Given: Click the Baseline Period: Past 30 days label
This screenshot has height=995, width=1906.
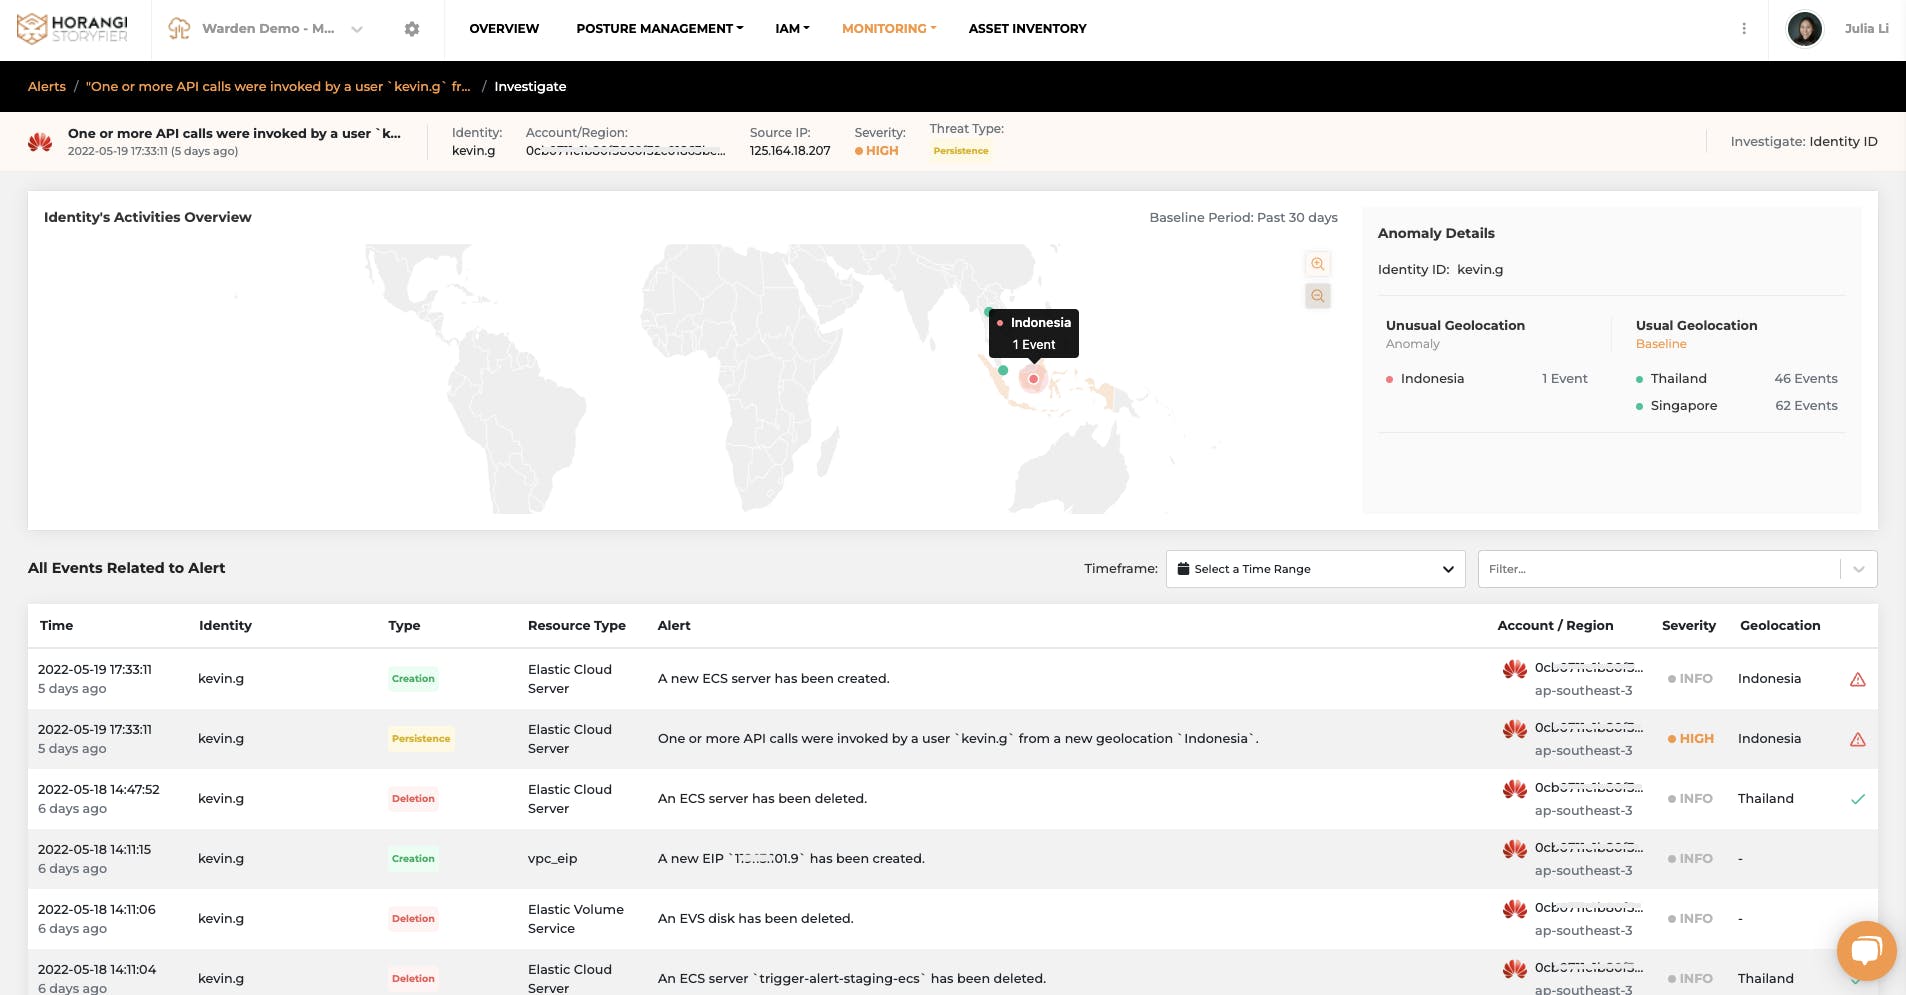Looking at the screenshot, I should (x=1243, y=218).
